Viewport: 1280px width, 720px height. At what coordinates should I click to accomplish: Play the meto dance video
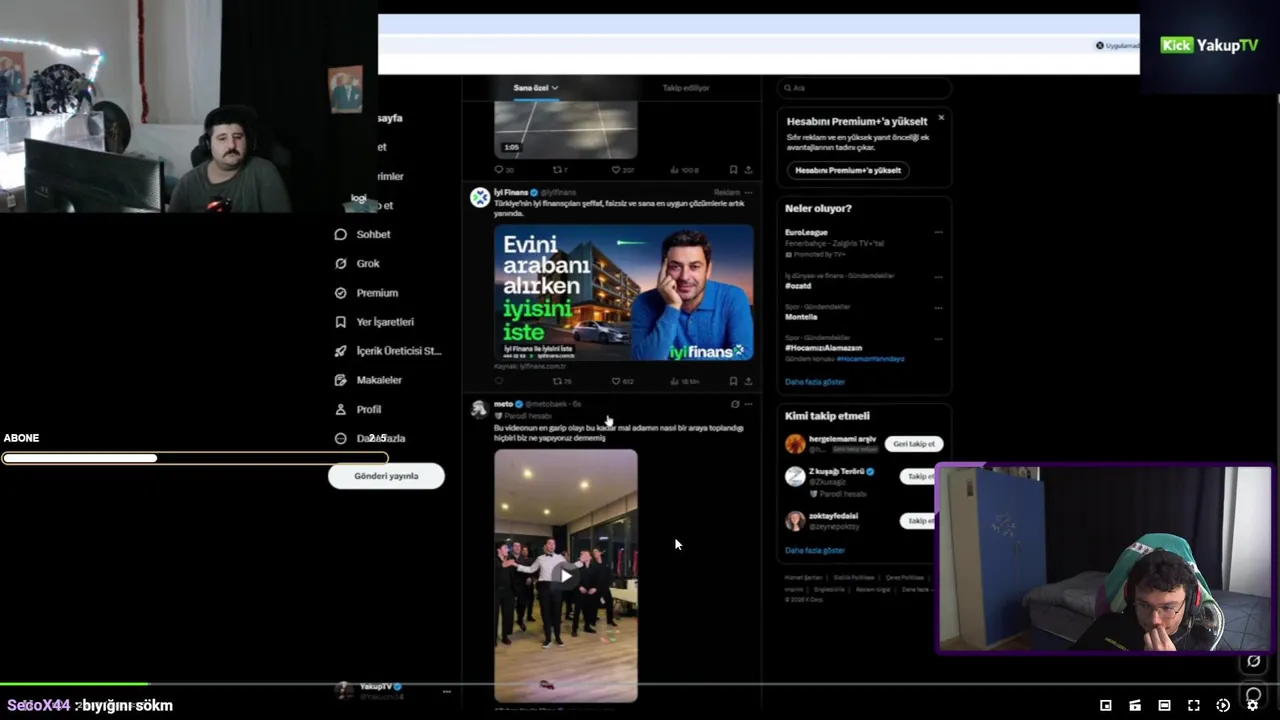[566, 576]
